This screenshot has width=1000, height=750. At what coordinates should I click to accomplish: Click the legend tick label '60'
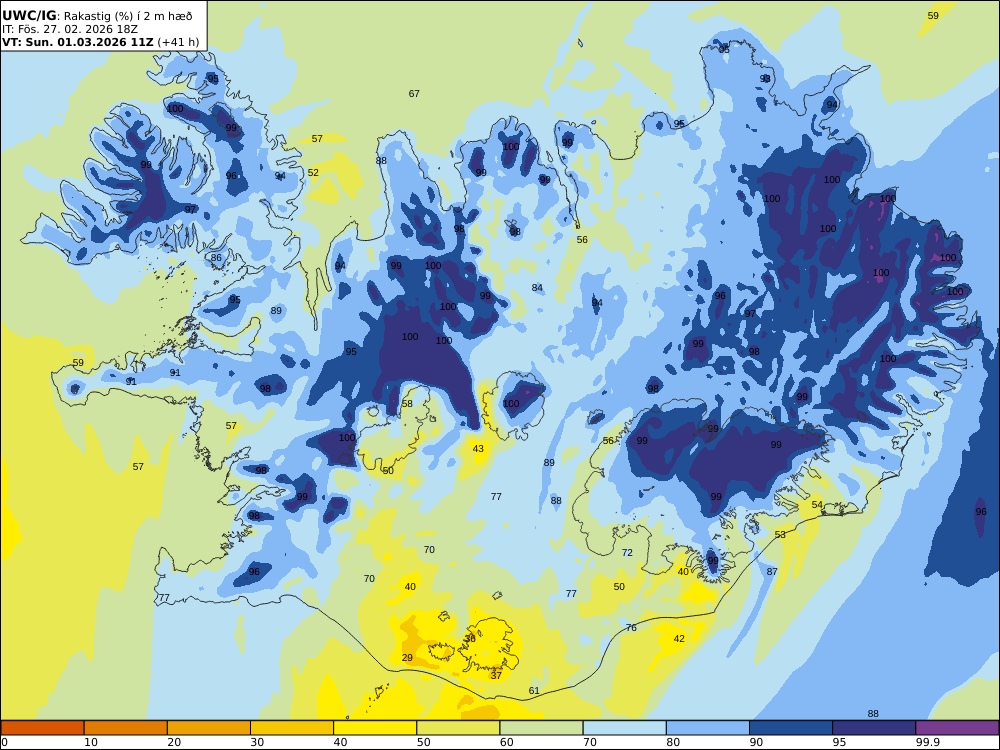506,742
